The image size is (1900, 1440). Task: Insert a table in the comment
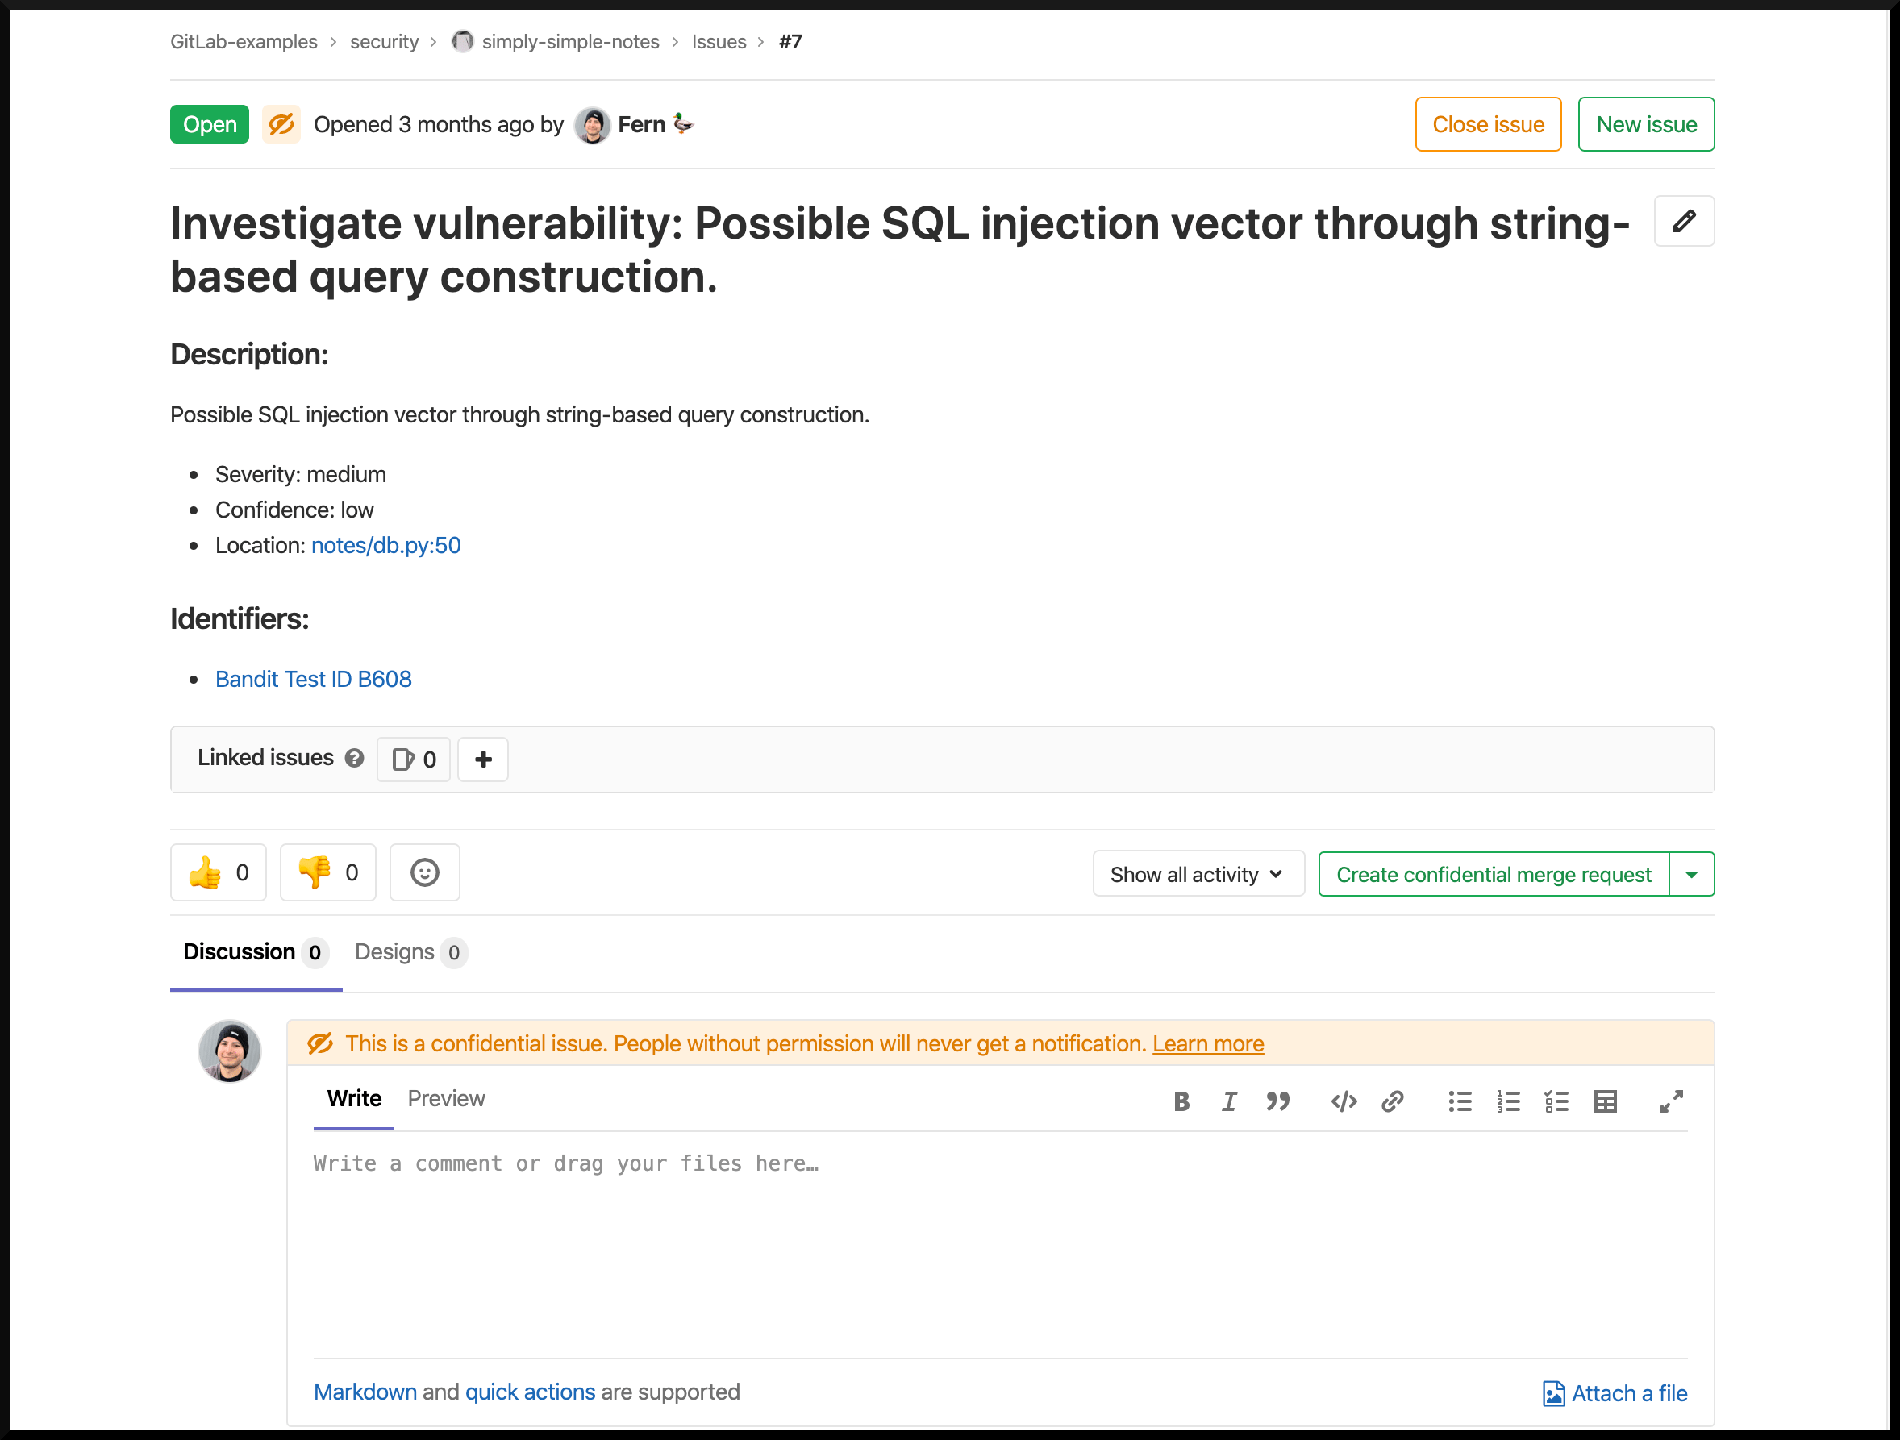click(1605, 1101)
